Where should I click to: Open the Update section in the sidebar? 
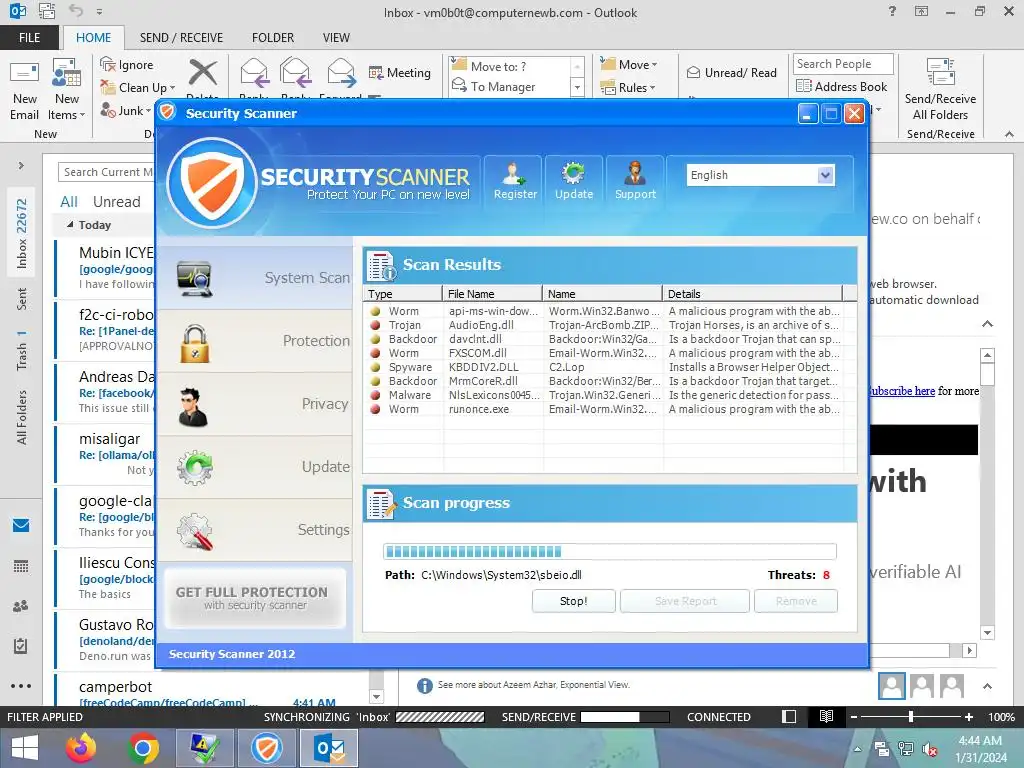pyautogui.click(x=255, y=466)
